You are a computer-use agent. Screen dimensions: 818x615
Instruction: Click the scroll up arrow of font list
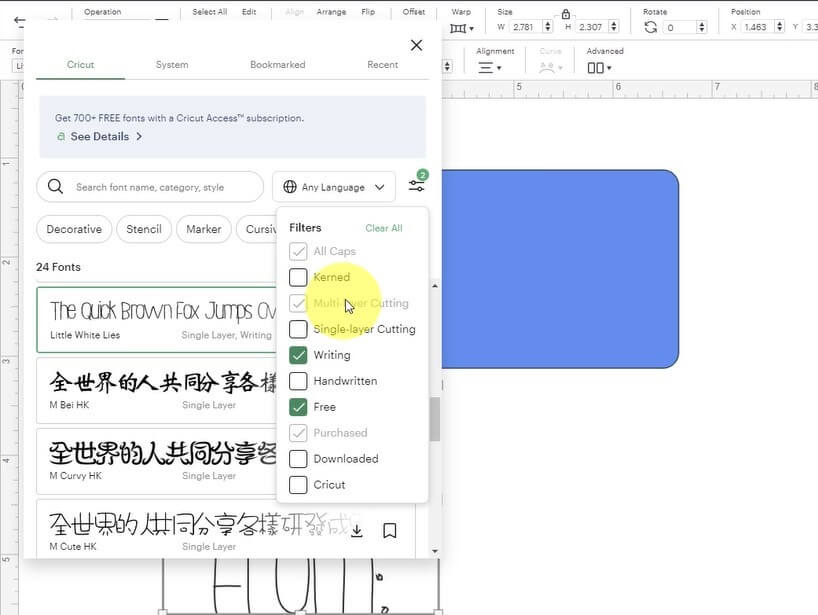click(435, 286)
